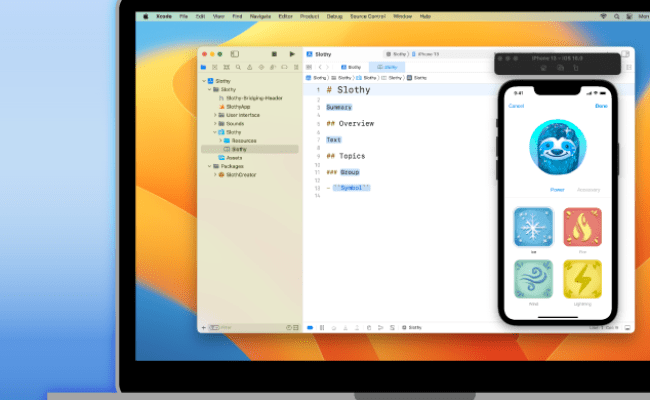The height and width of the screenshot is (400, 650).
Task: Toggle source control status filter in navigator footer
Action: [x=296, y=327]
